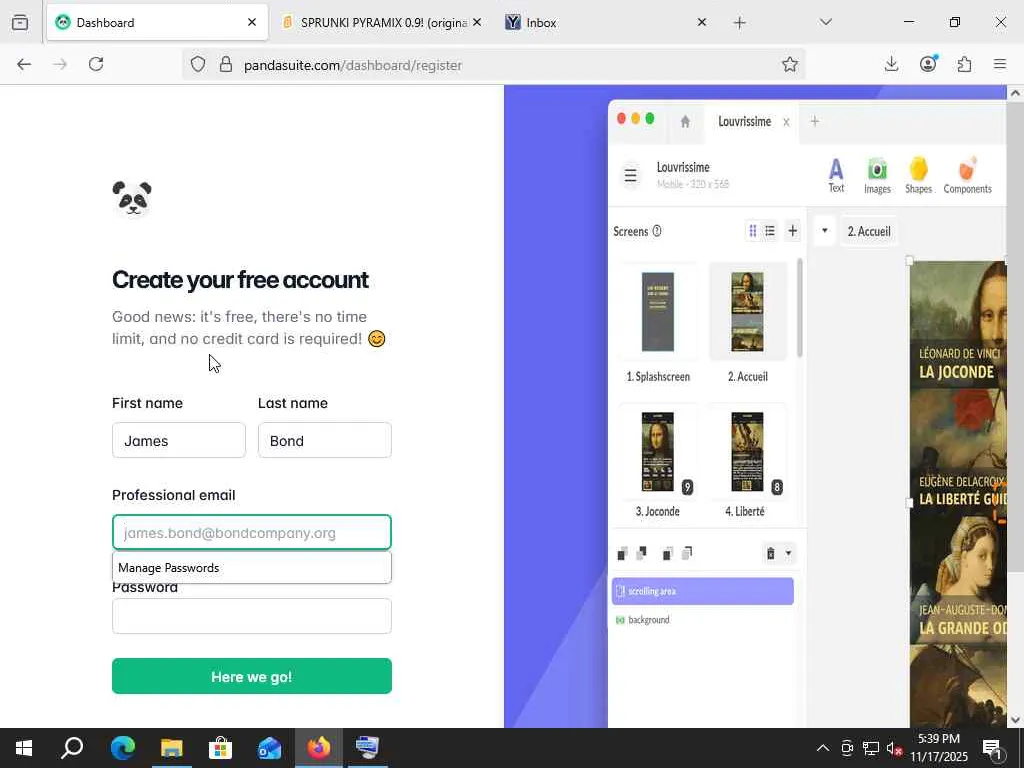This screenshot has width=1024, height=768.
Task: Click the Password input field
Action: (251, 616)
